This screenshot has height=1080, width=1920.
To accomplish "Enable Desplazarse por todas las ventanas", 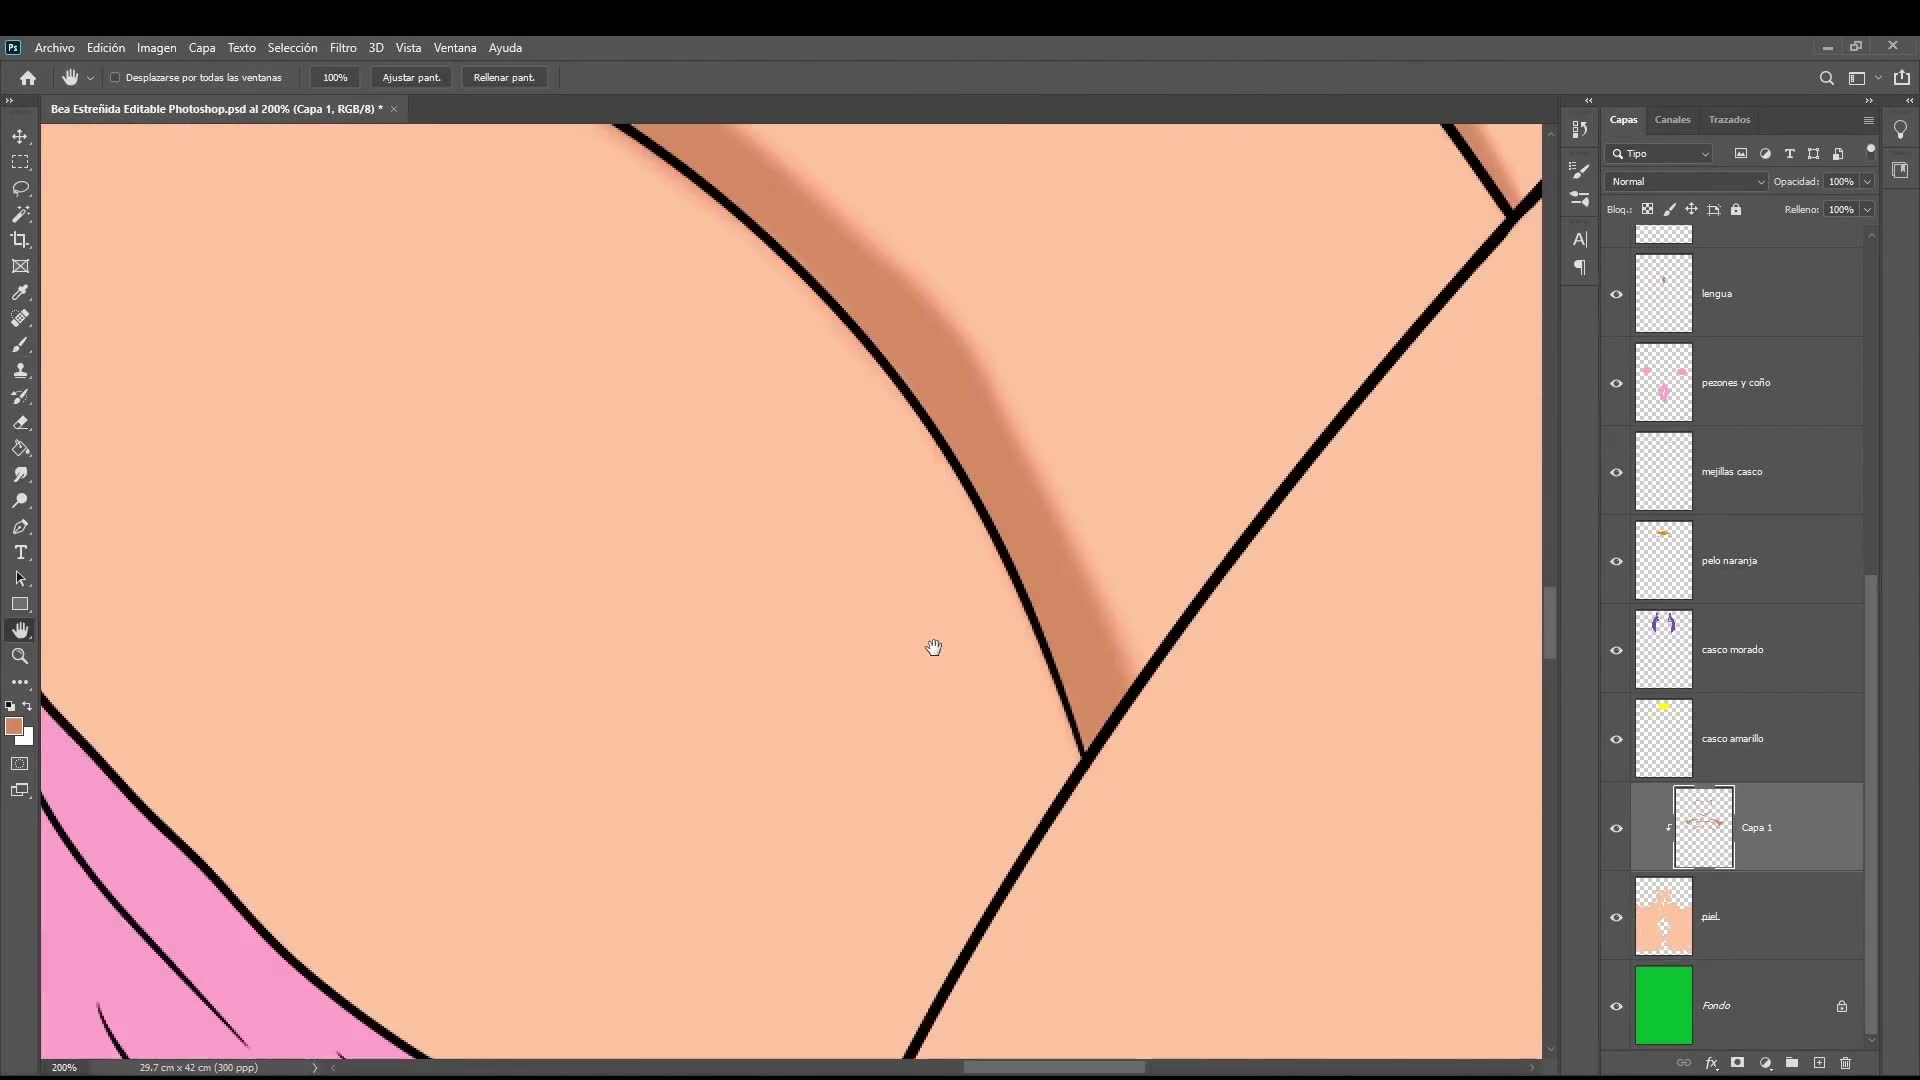I will [115, 77].
